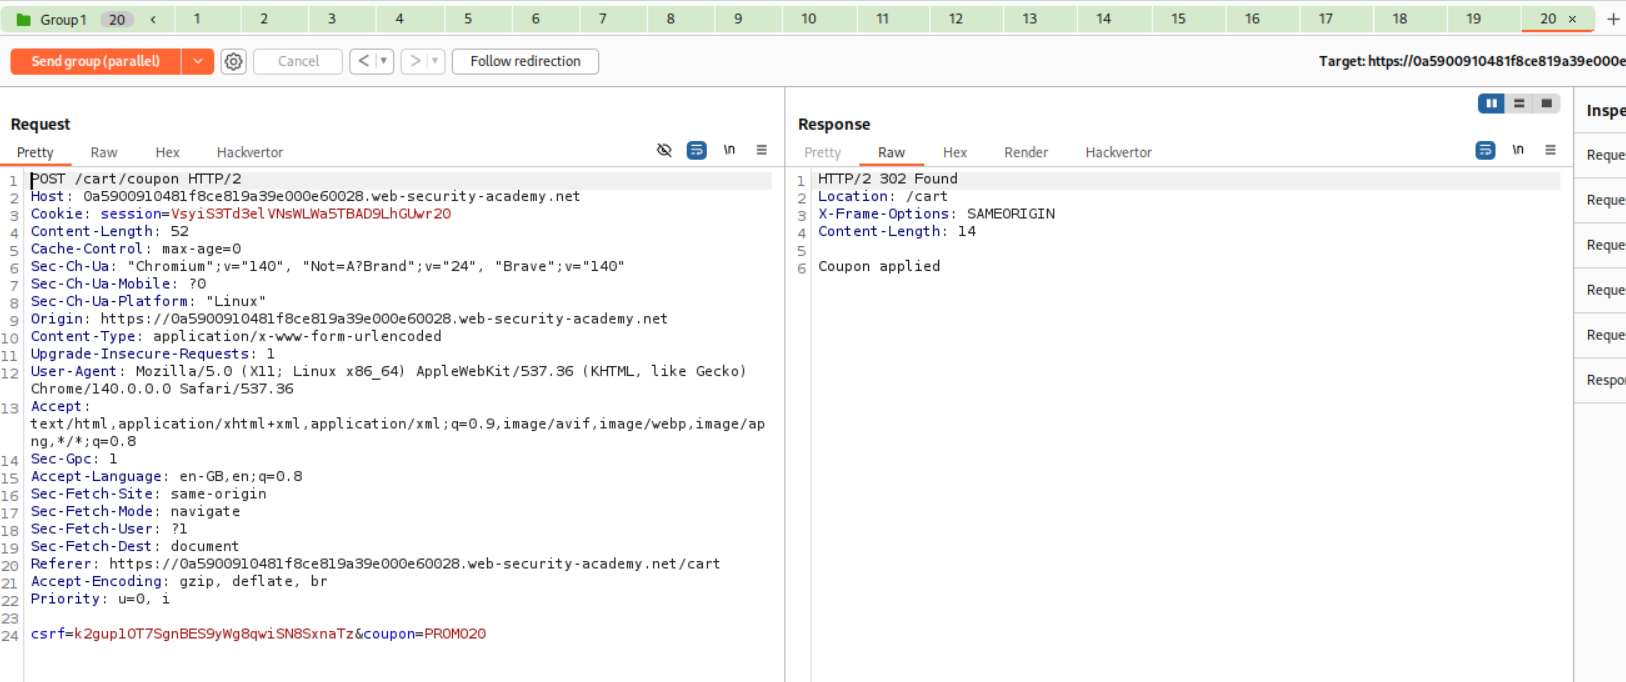Click the Group1 folder icon
1626x682 pixels.
[x=23, y=20]
